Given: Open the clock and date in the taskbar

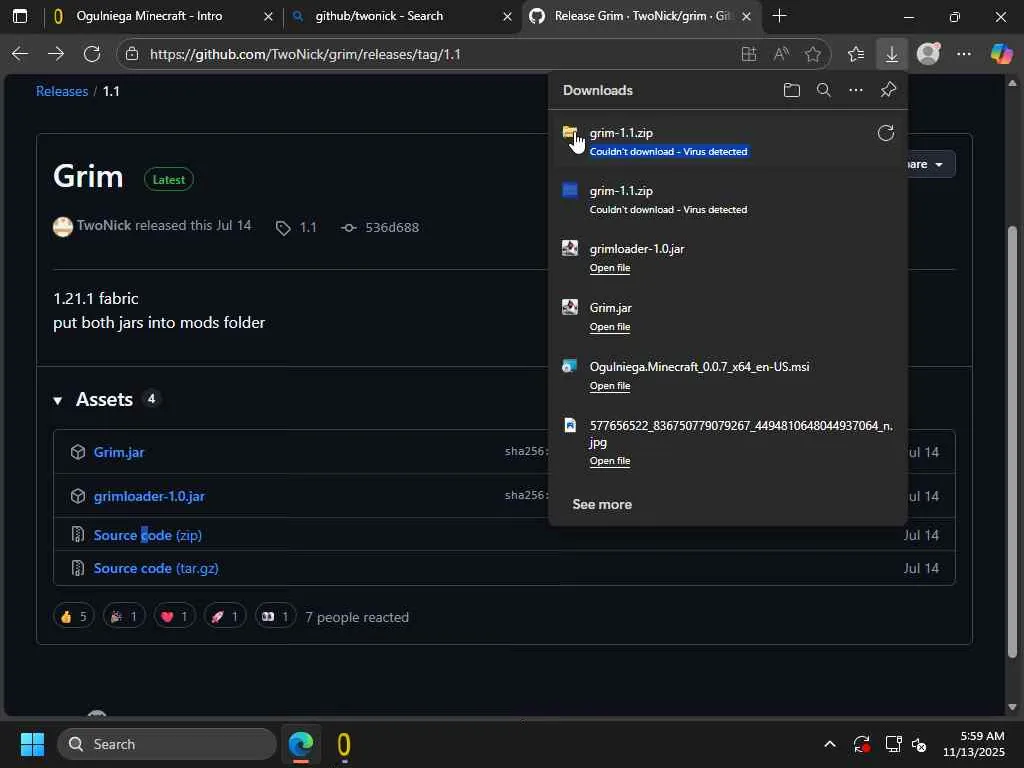Looking at the screenshot, I should (x=973, y=744).
